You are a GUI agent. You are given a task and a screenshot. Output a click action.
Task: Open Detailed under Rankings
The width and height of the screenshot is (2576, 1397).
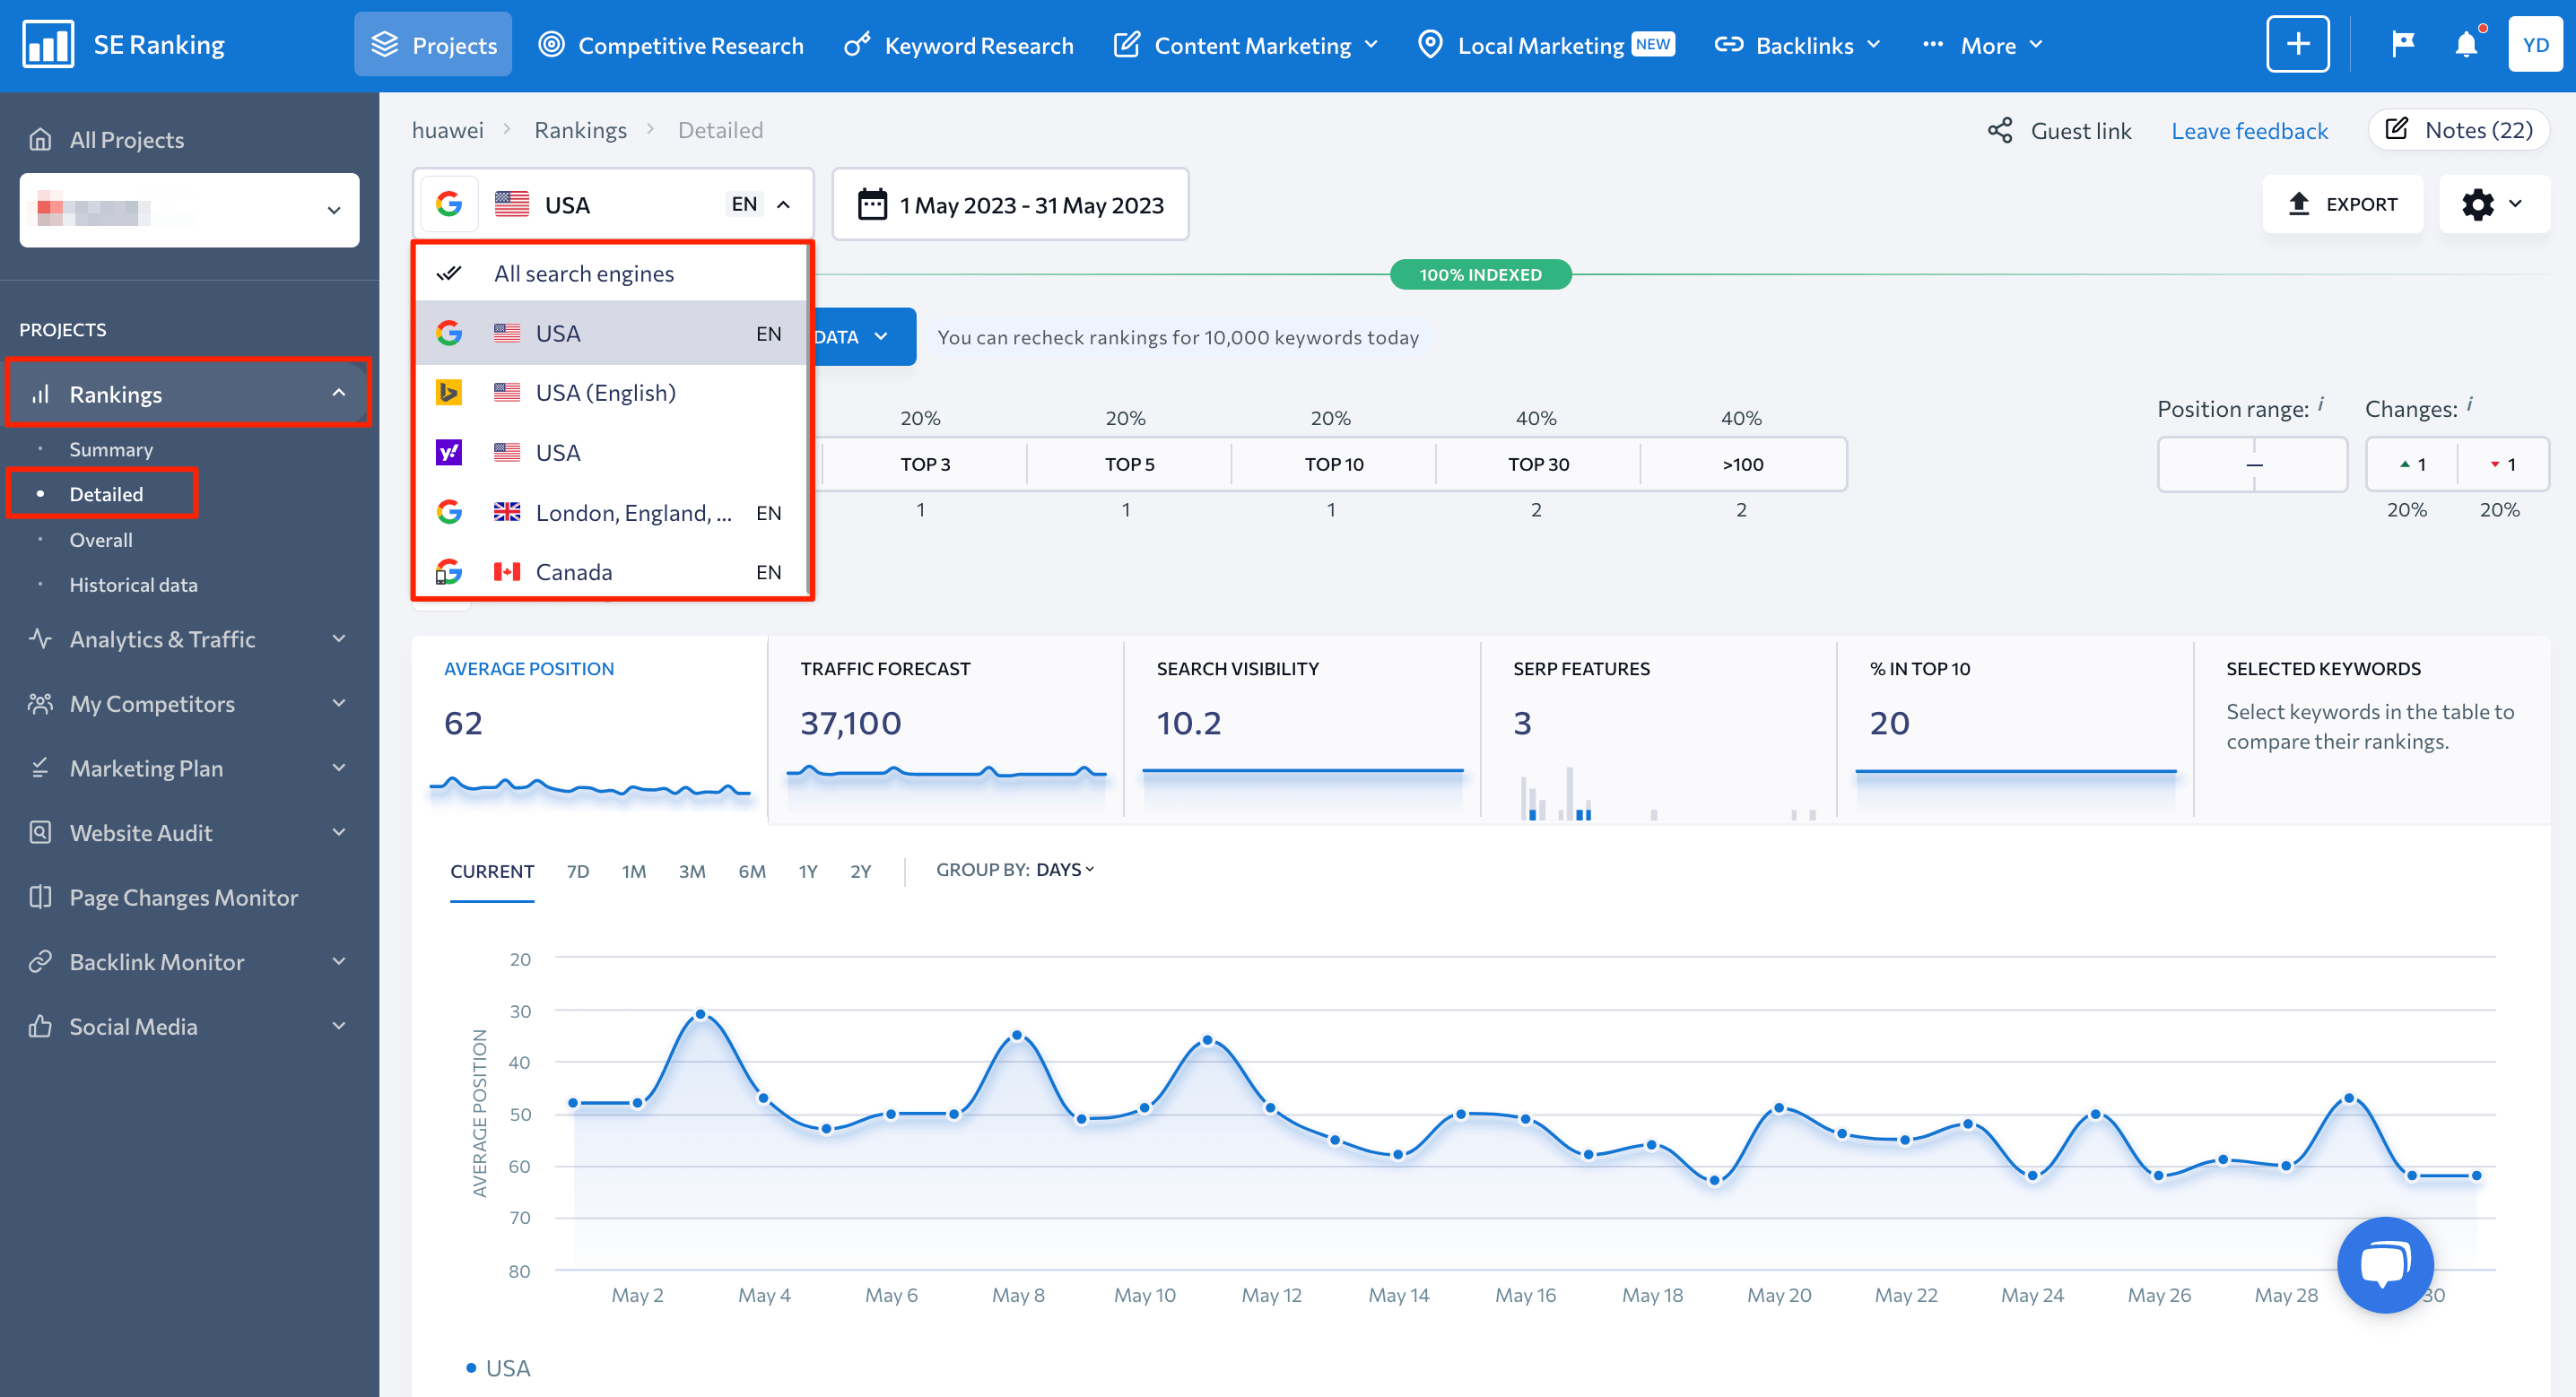pos(106,494)
